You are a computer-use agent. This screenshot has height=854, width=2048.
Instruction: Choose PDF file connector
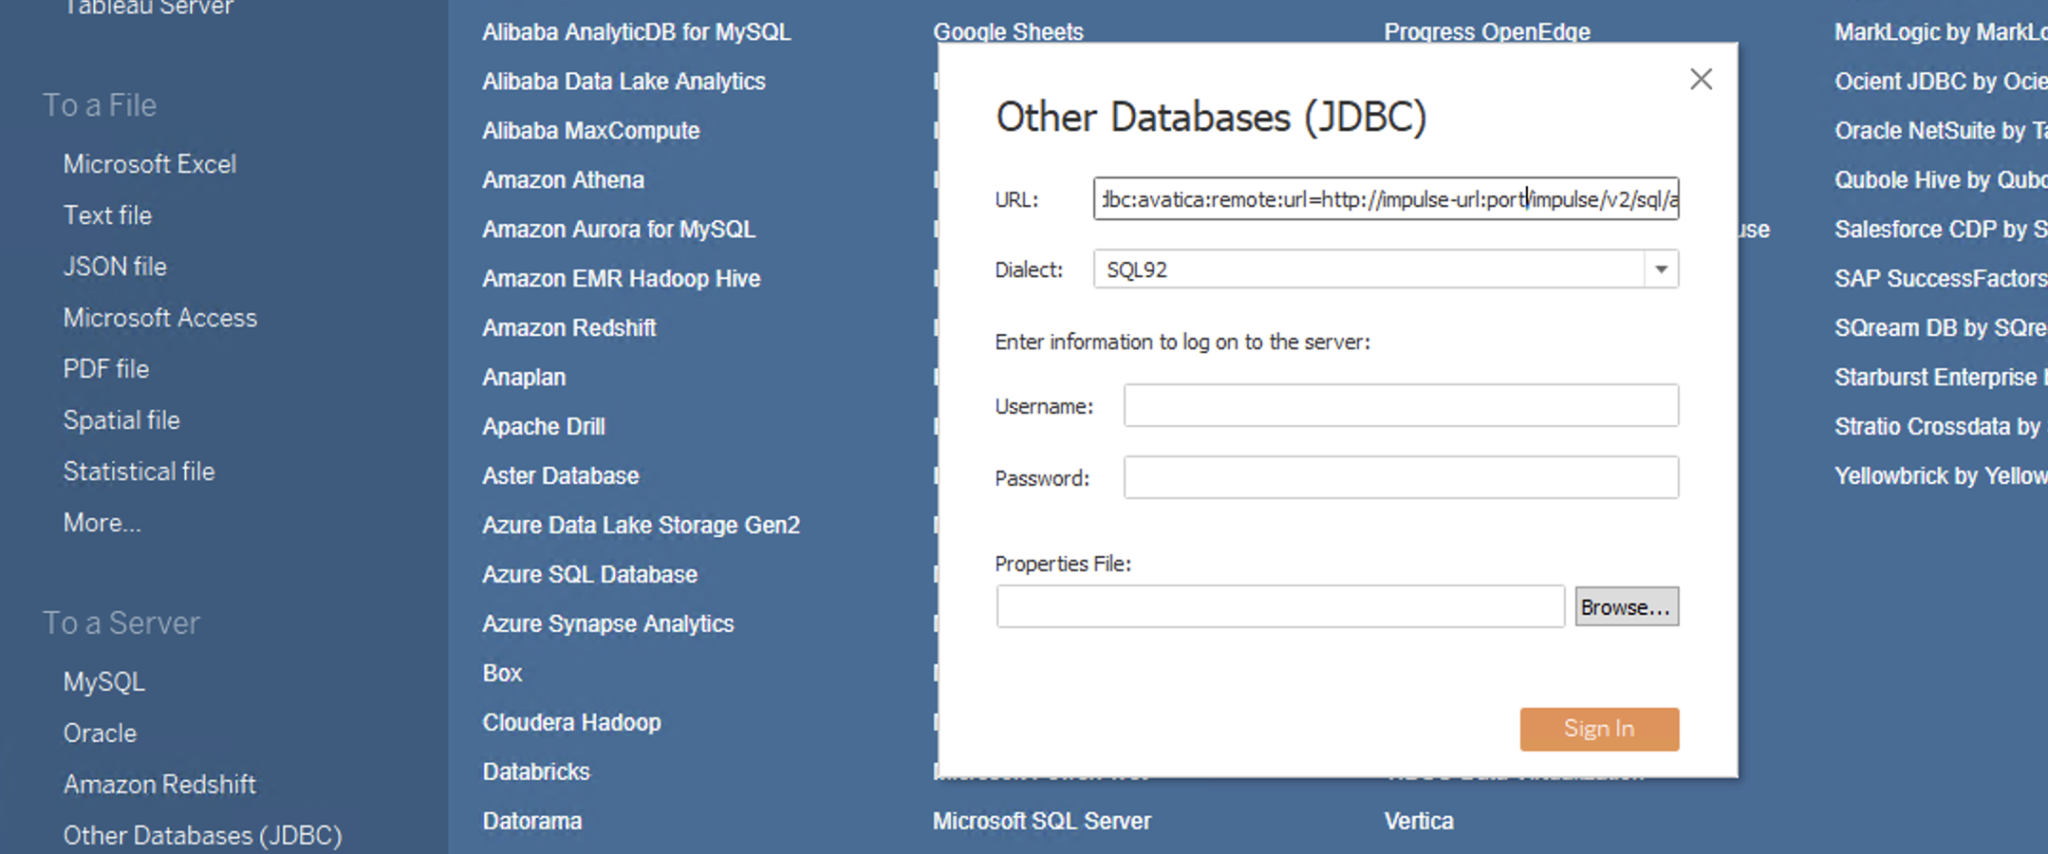tap(106, 369)
